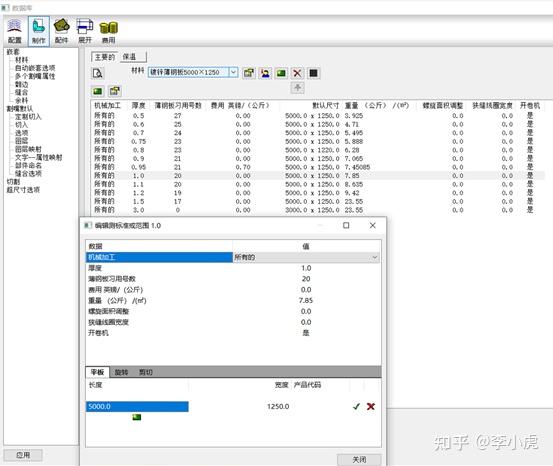The width and height of the screenshot is (553, 466).
Task: Click the 5000.0 length input field
Action: (x=137, y=406)
